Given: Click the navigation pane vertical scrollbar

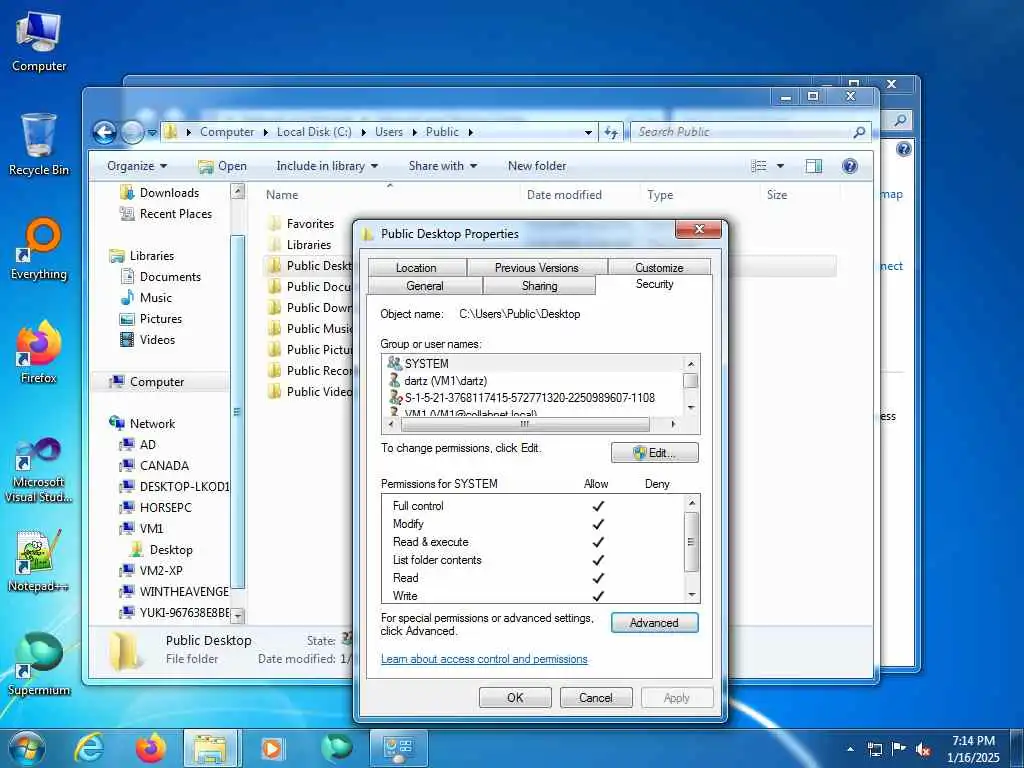Looking at the screenshot, I should (238, 411).
